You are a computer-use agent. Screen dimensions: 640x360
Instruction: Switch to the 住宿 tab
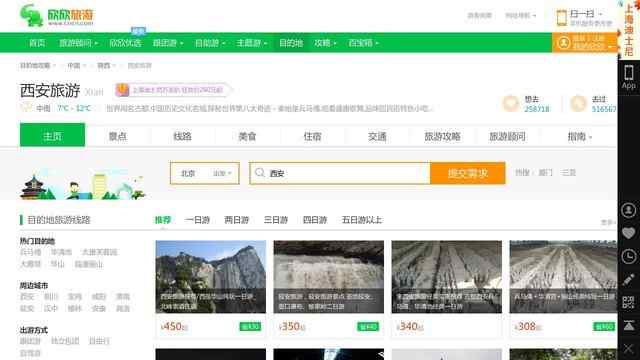coord(312,136)
